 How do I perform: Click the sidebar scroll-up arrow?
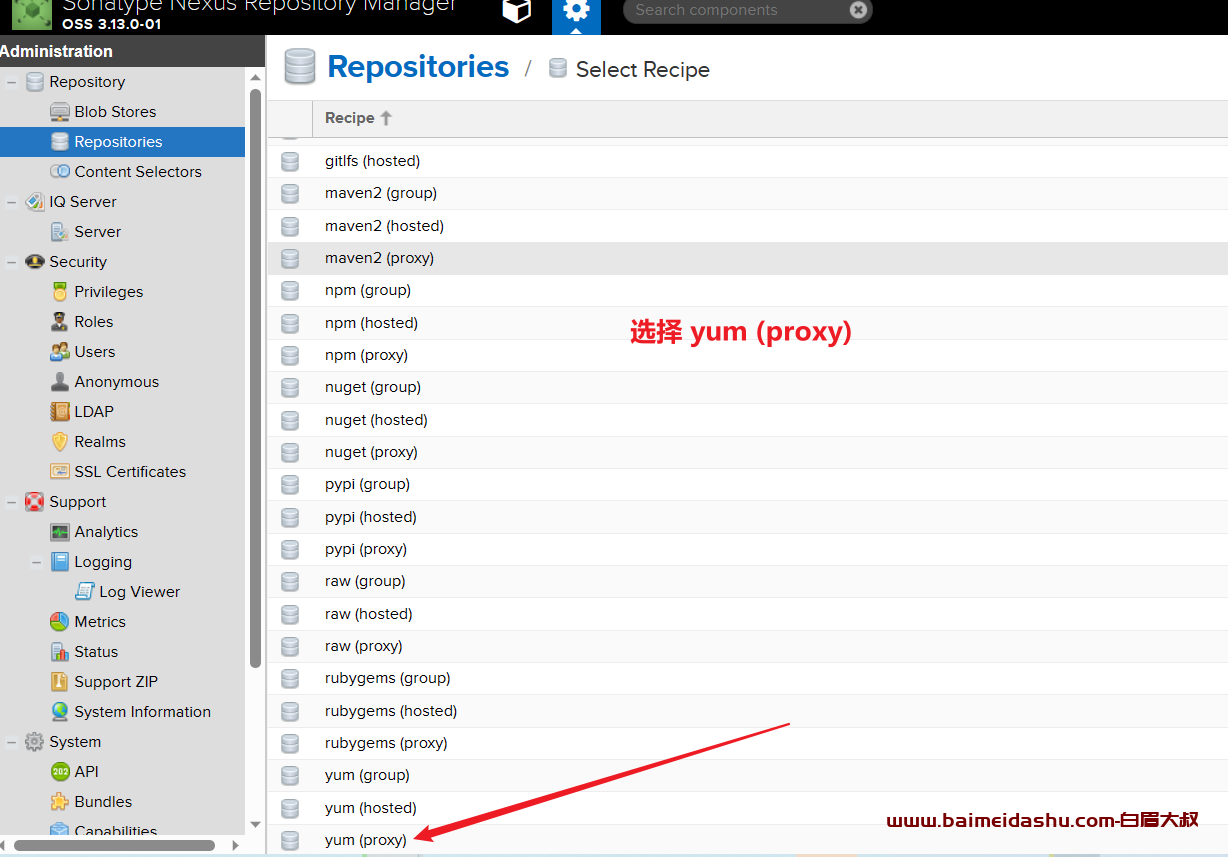255,77
